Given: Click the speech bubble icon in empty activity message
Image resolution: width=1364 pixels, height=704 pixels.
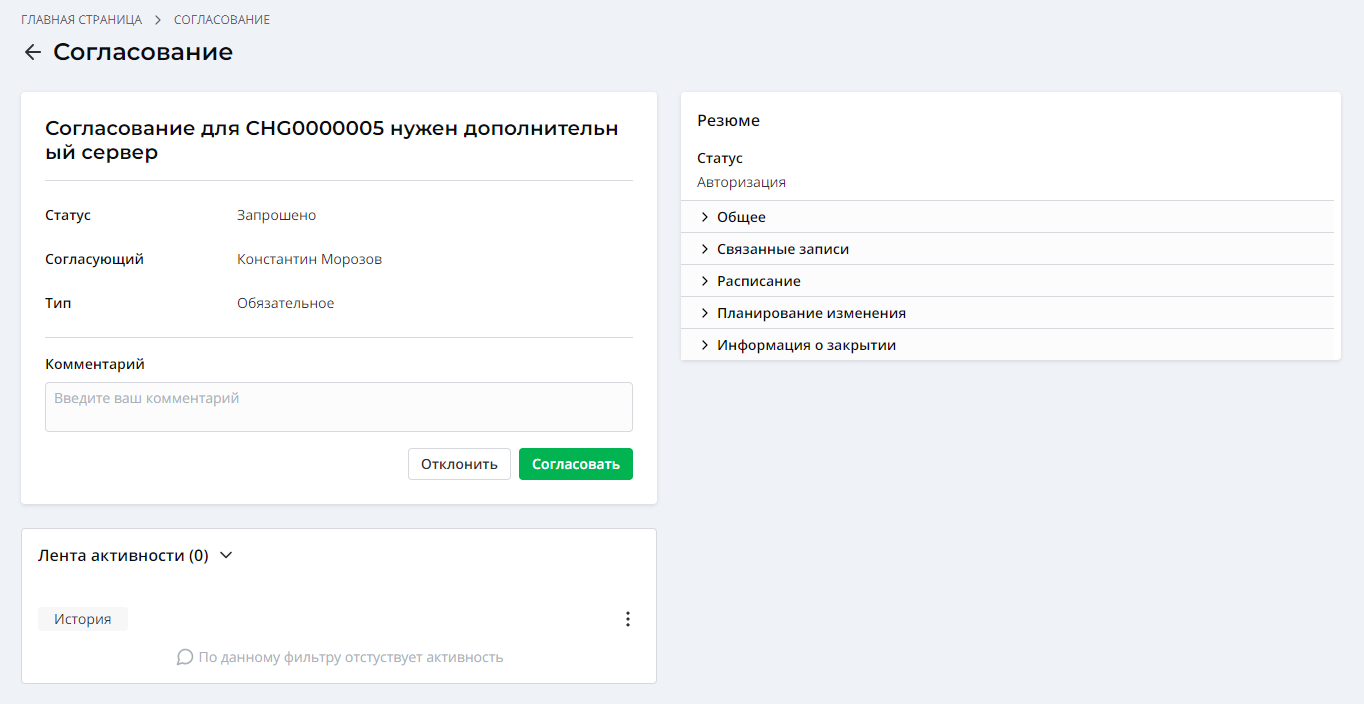Looking at the screenshot, I should 184,657.
